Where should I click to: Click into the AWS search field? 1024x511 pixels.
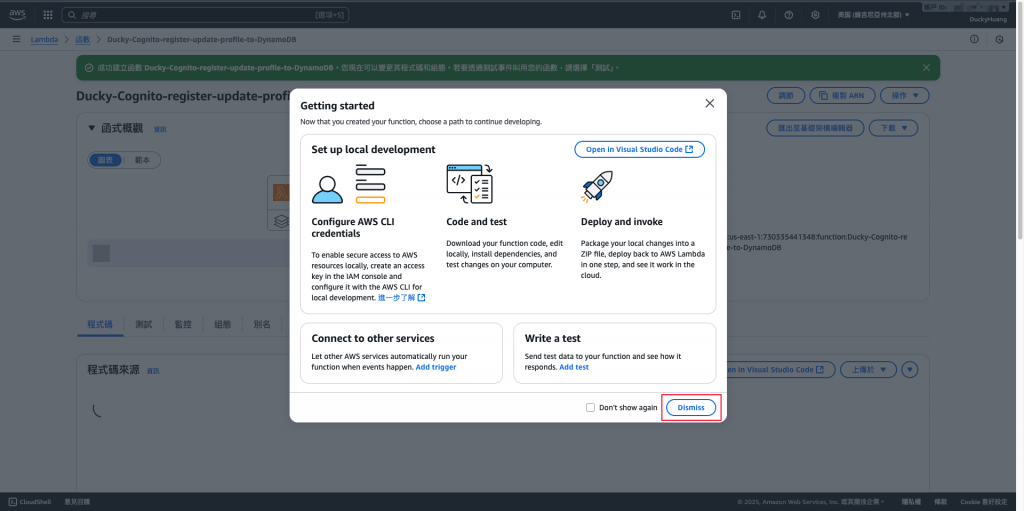tap(205, 14)
